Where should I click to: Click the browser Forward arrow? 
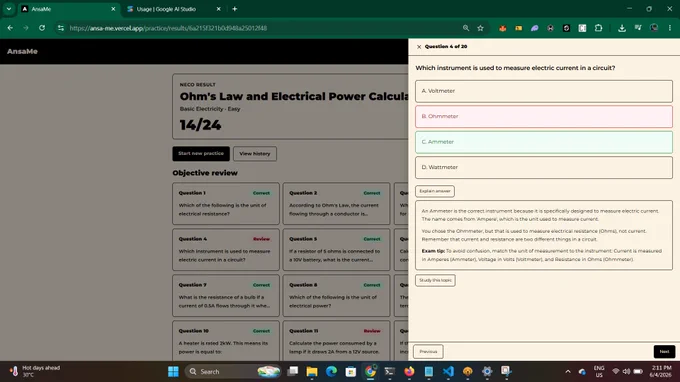pos(26,28)
